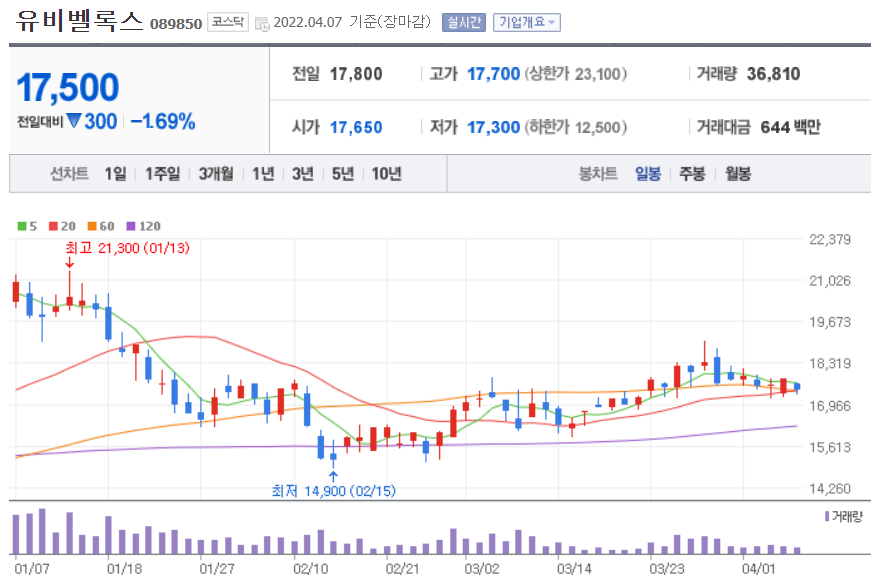Screen dimensions: 871x581
Task: Switch to 3개월 line chart
Action: [216, 174]
